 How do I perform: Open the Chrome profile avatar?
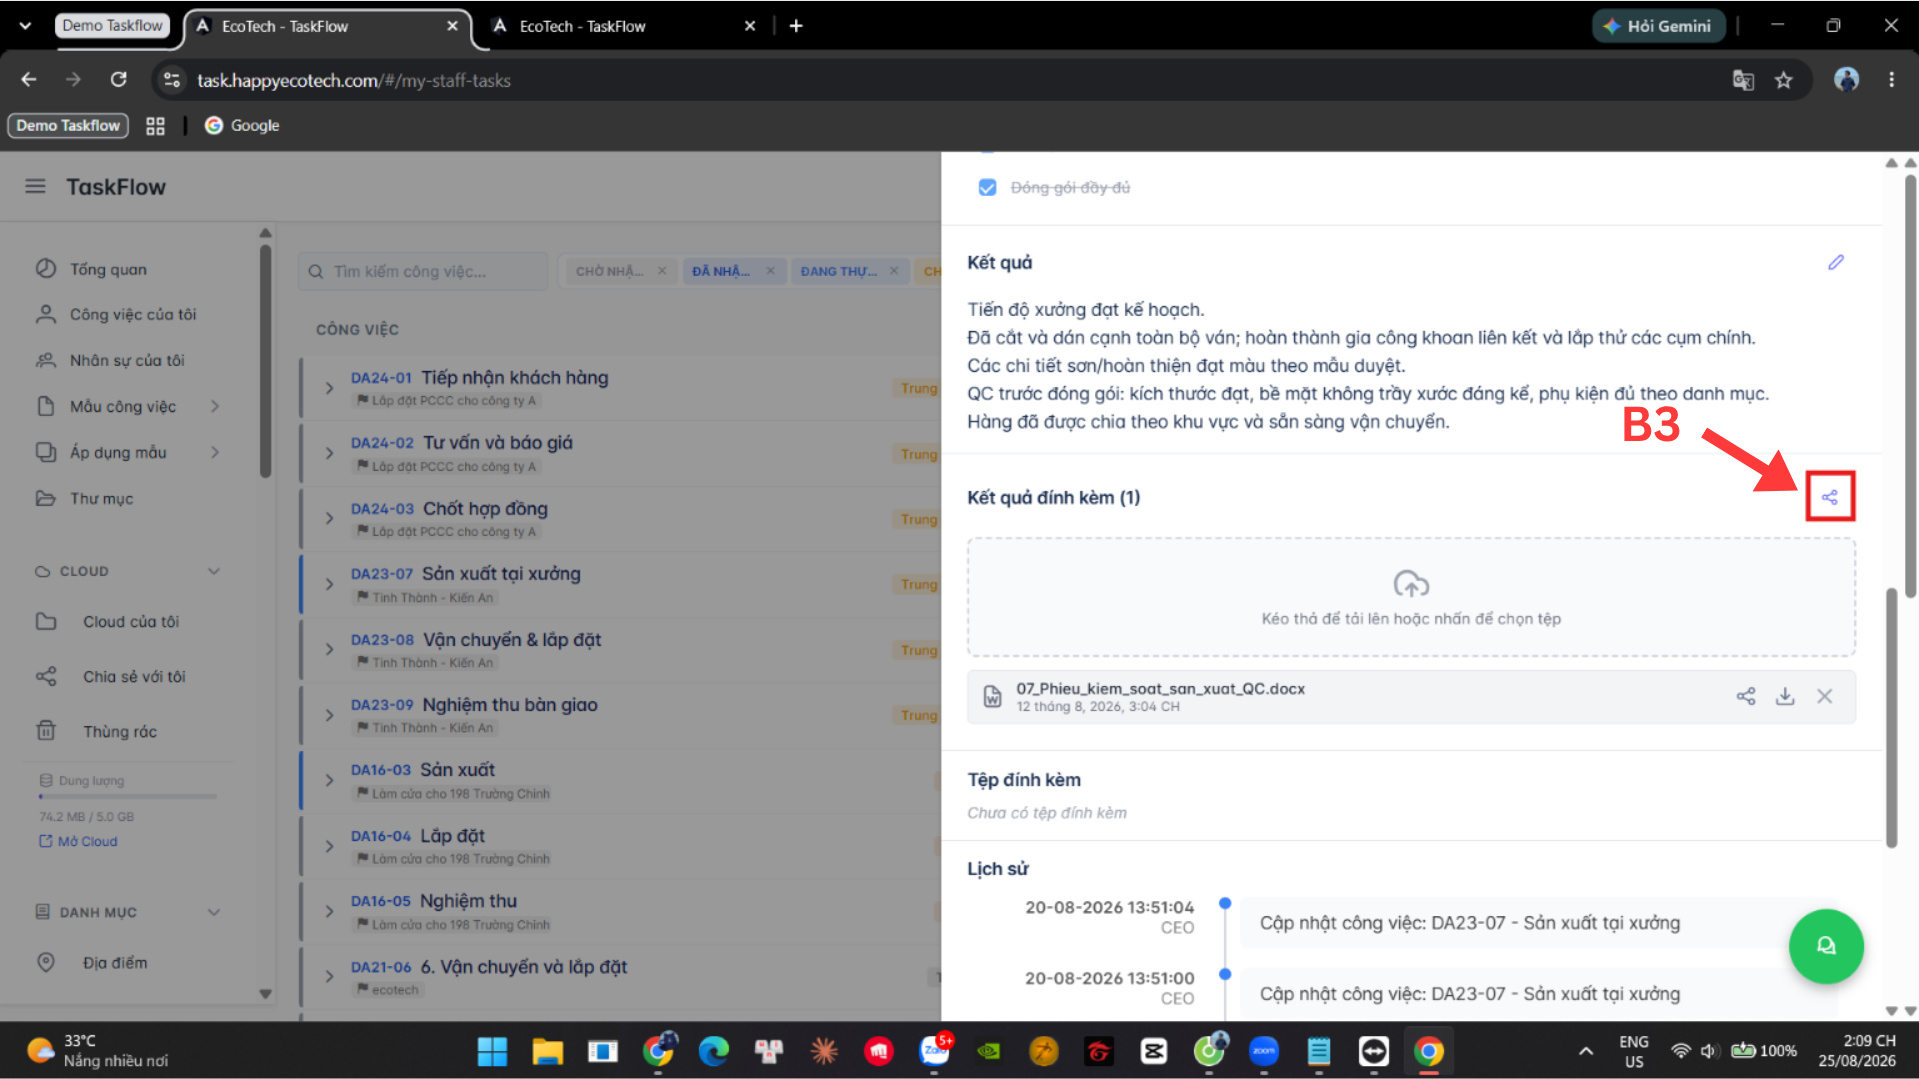pos(1846,80)
